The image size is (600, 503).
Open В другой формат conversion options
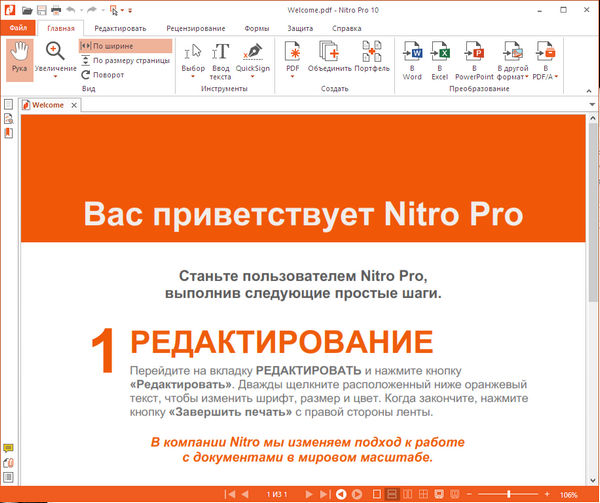[513, 60]
